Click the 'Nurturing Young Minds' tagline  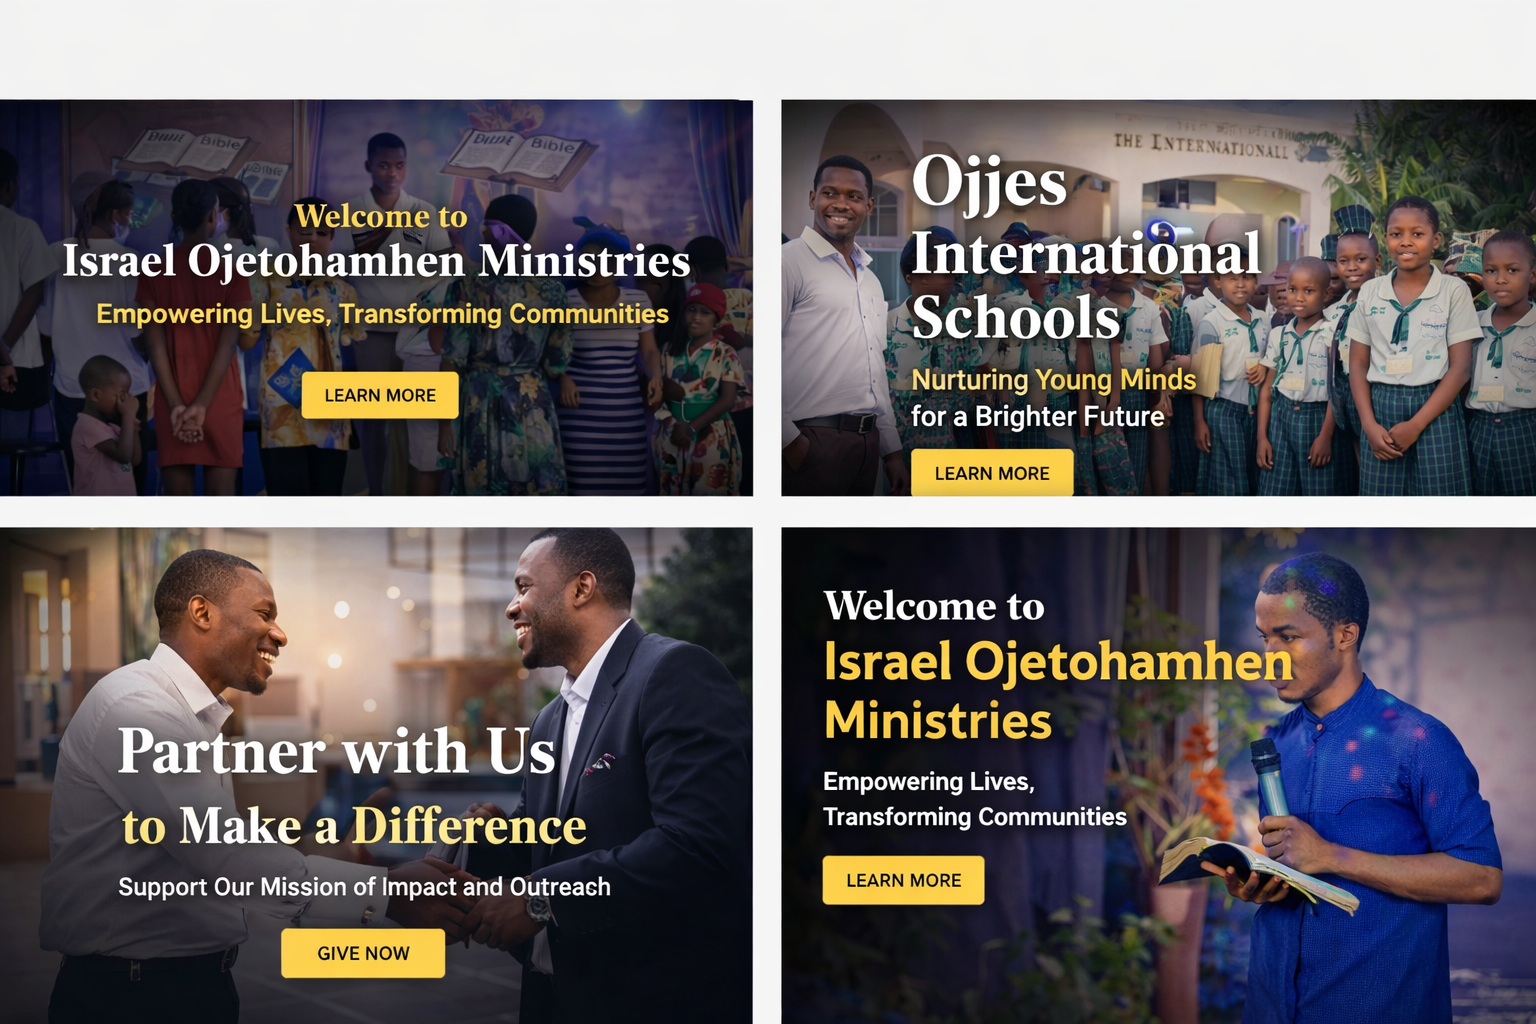coord(1054,380)
